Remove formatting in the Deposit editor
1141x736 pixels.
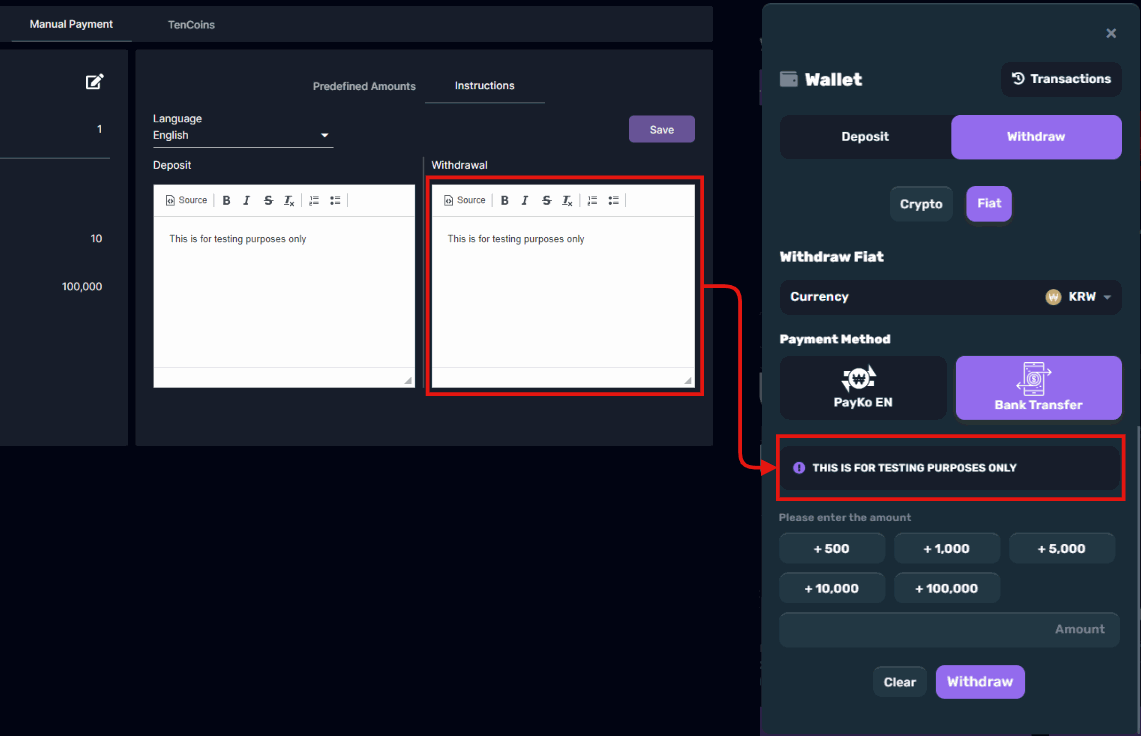[289, 200]
